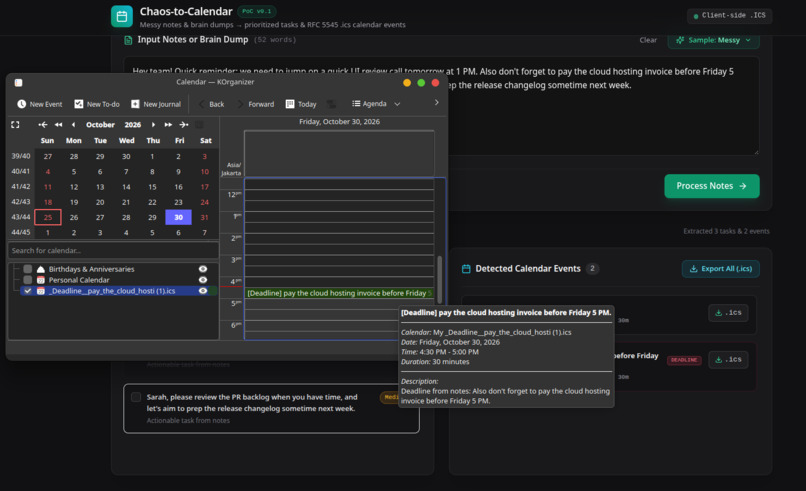
Task: Select October 14 in the mini calendar
Action: [126, 187]
